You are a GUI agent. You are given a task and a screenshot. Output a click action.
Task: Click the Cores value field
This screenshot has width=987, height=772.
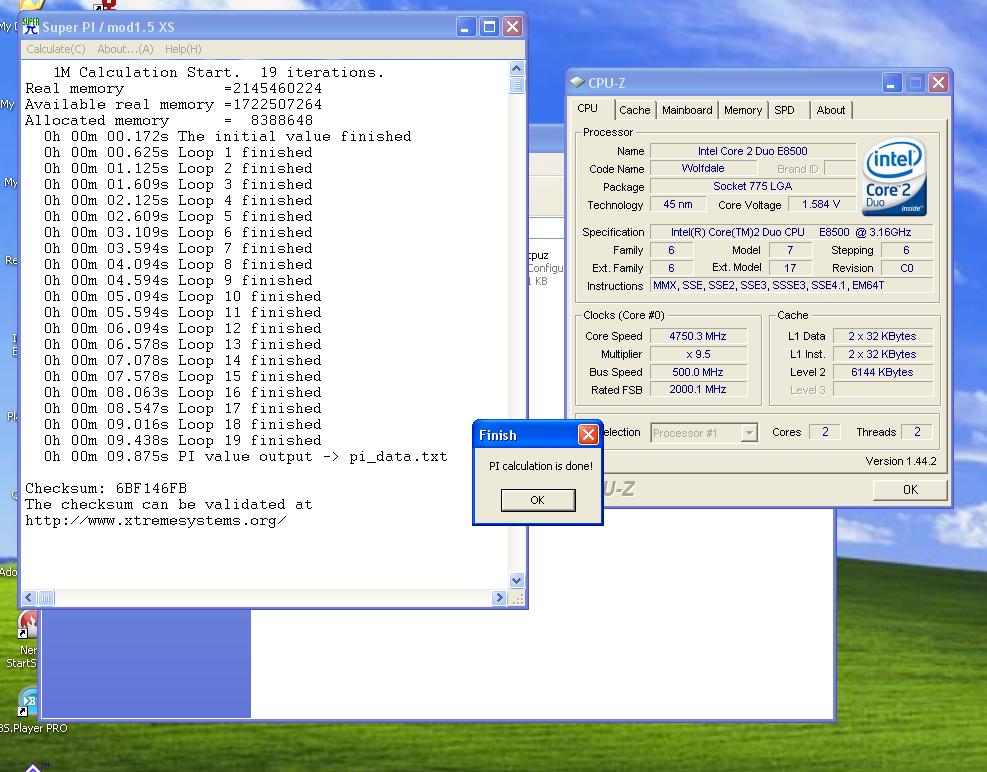(x=825, y=432)
